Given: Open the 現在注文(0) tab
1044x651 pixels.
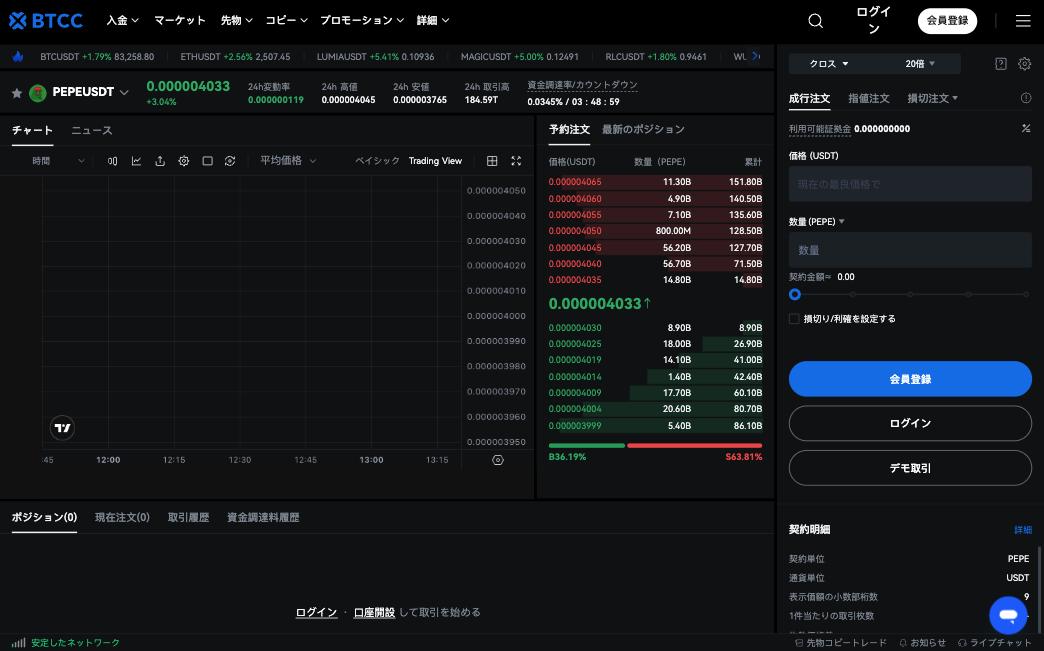Looking at the screenshot, I should [123, 517].
